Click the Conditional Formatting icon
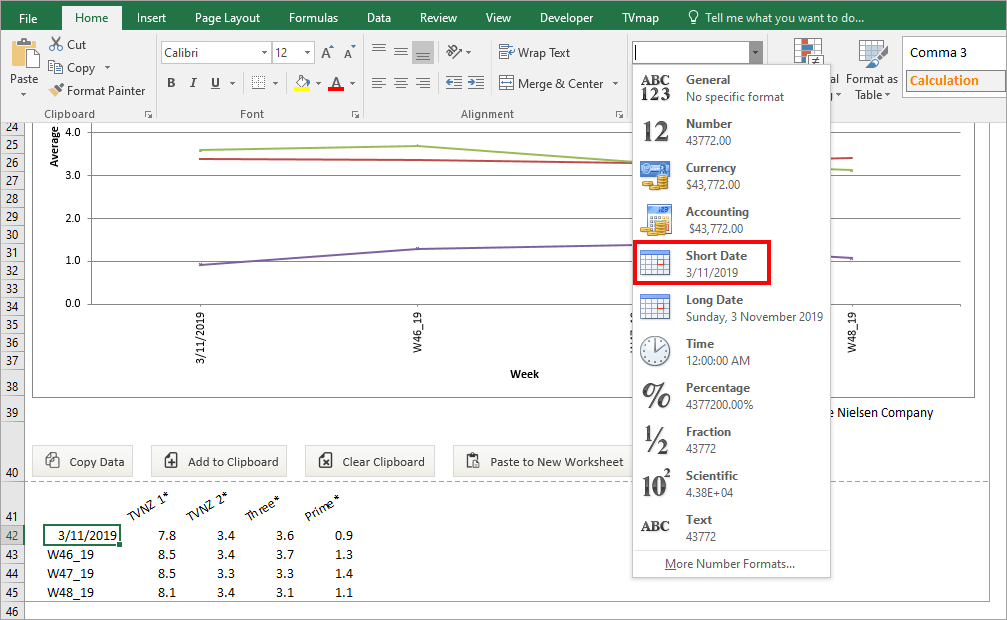The height and width of the screenshot is (620, 1007). pos(808,53)
